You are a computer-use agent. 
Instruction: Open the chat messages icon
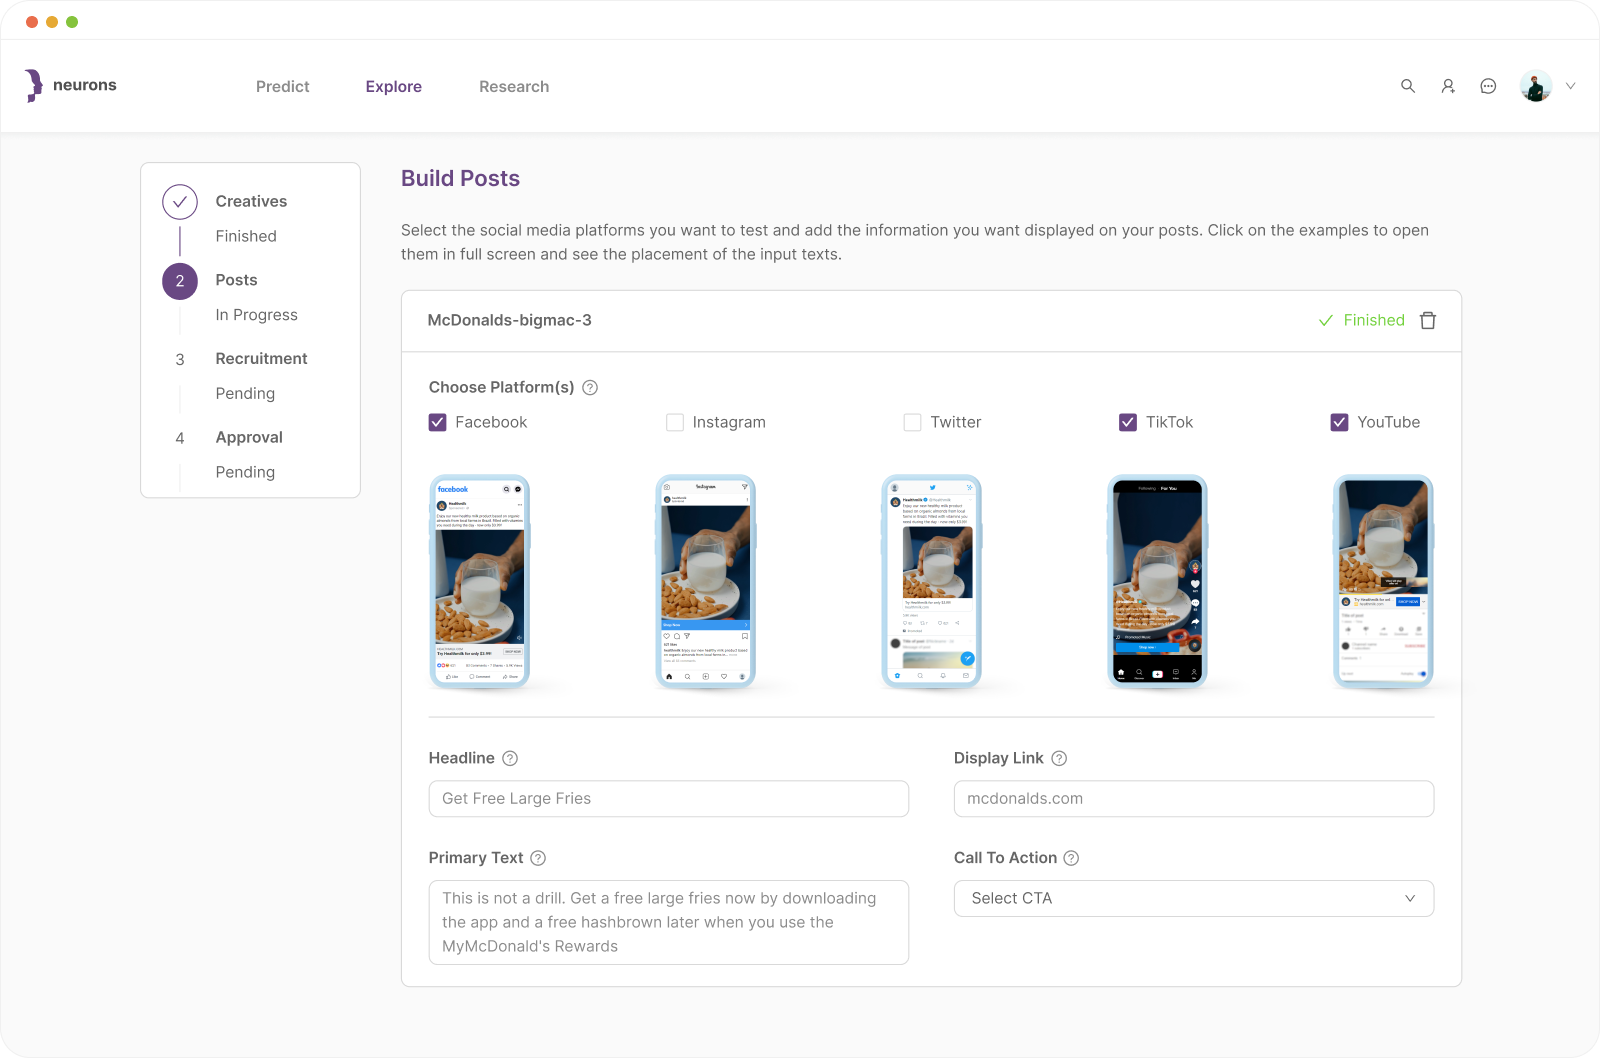click(x=1488, y=86)
